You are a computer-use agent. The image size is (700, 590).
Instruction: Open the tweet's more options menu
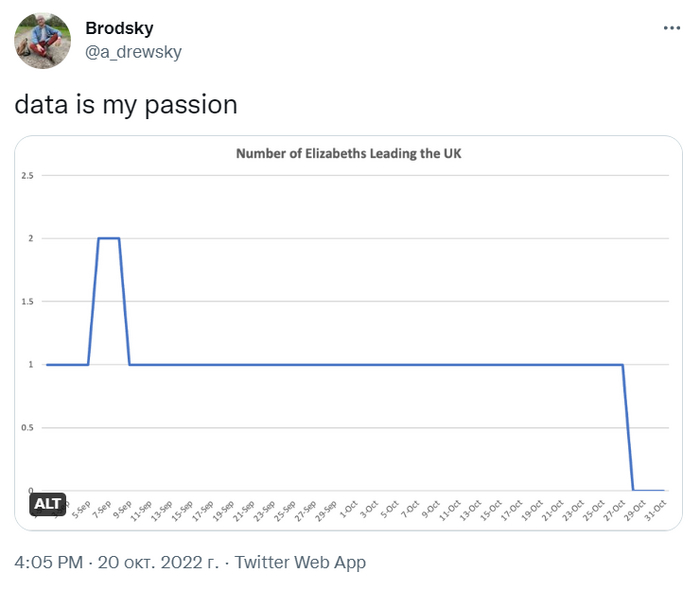coord(671,28)
